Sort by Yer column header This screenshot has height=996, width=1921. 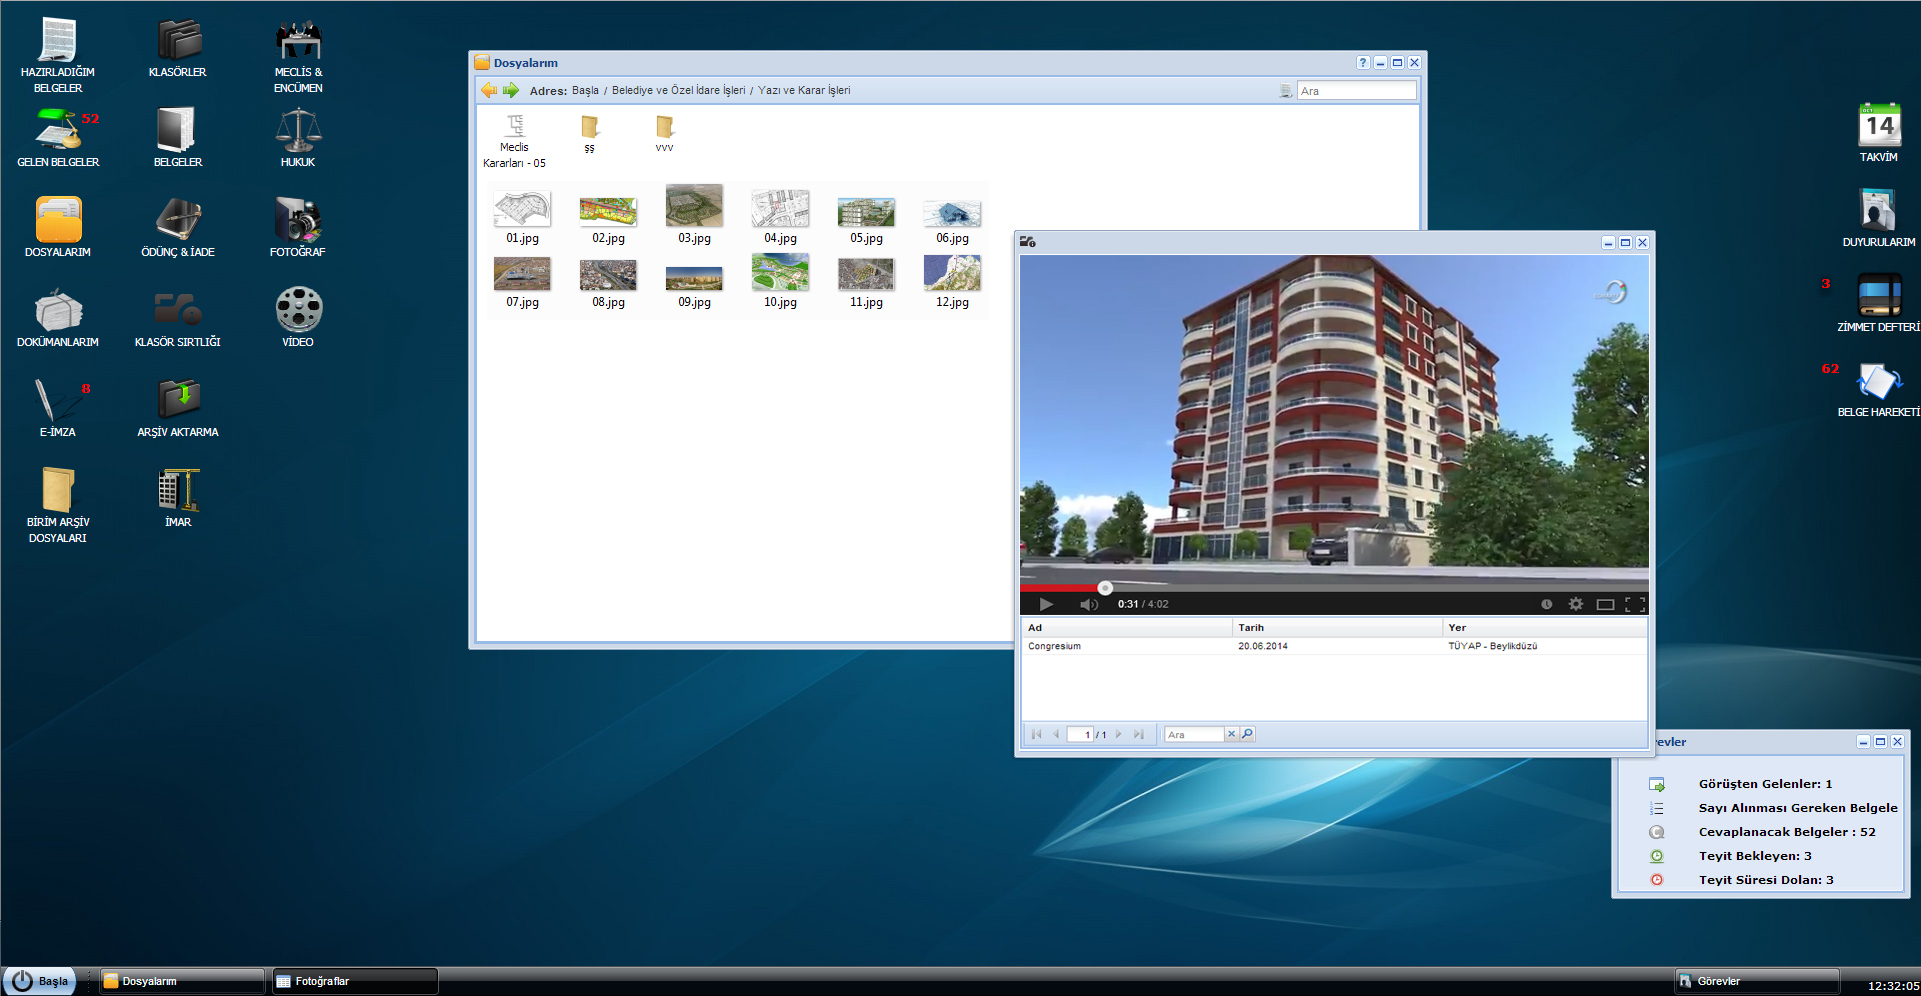[1545, 628]
